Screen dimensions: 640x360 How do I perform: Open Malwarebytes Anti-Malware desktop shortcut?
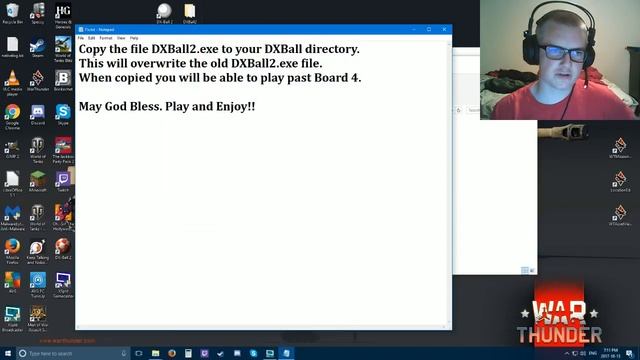pos(12,218)
